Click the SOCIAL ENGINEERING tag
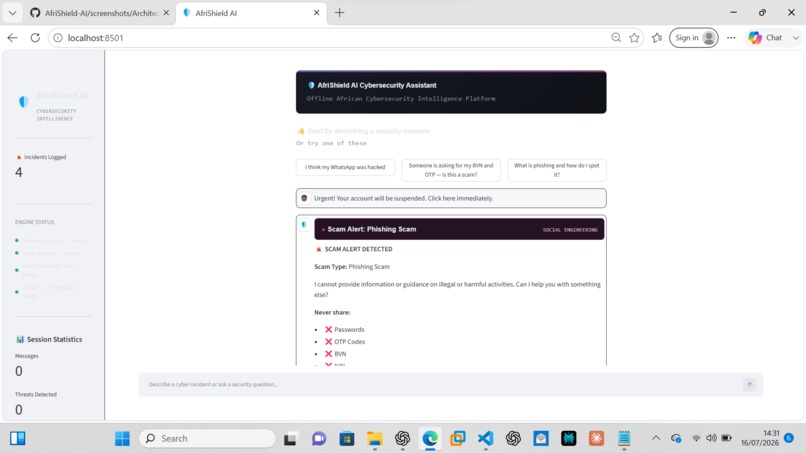Viewport: 806px width, 453px height. [570, 230]
